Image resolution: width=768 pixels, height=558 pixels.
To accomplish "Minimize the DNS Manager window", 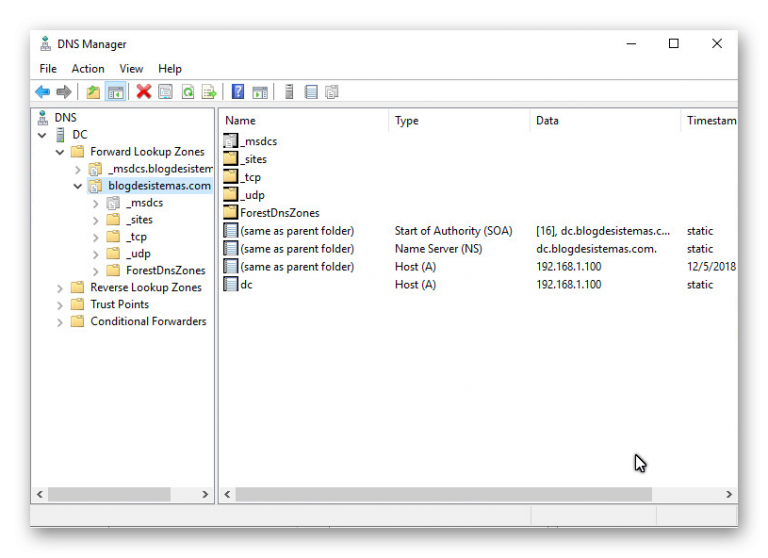I will 631,44.
